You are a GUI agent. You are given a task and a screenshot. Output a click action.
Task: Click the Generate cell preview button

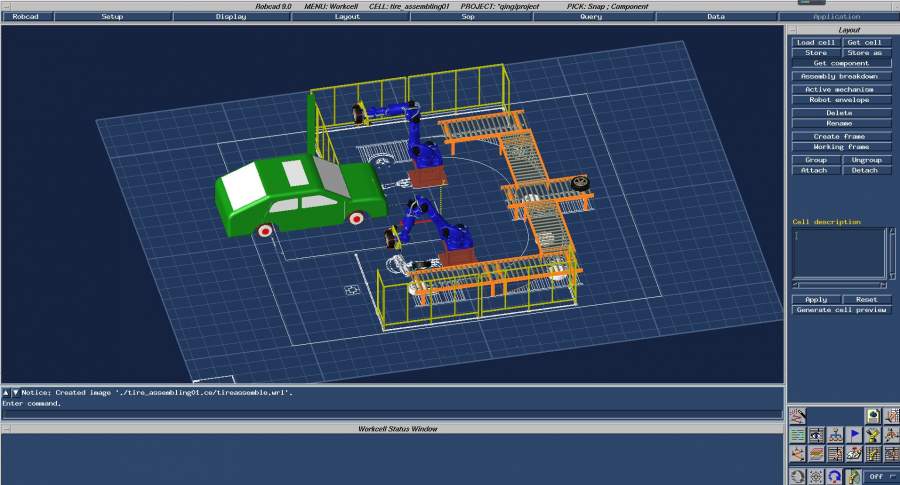(x=841, y=310)
